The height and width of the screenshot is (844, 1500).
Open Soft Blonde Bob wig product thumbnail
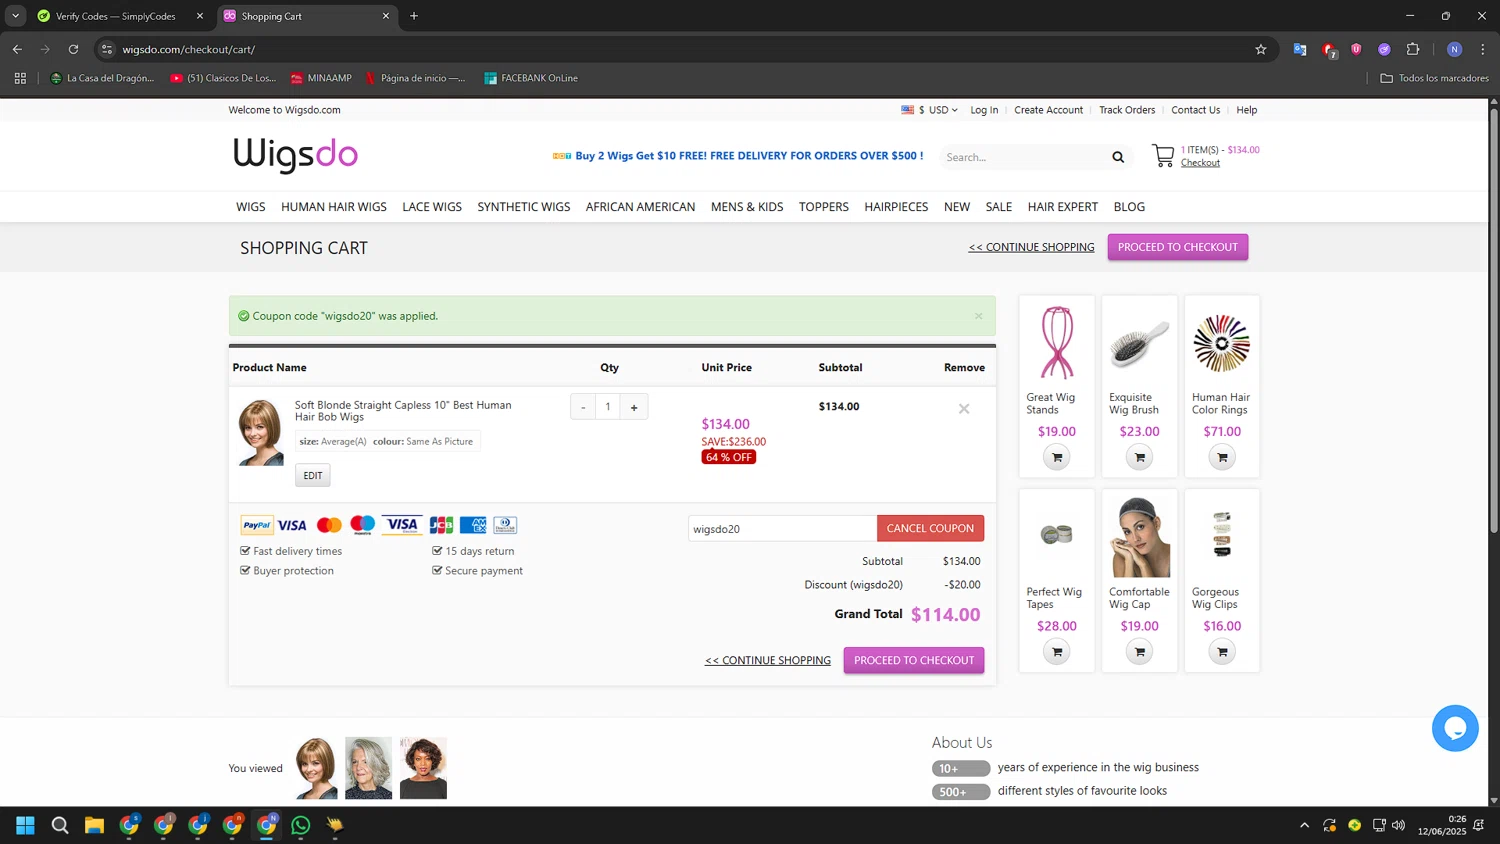click(261, 433)
